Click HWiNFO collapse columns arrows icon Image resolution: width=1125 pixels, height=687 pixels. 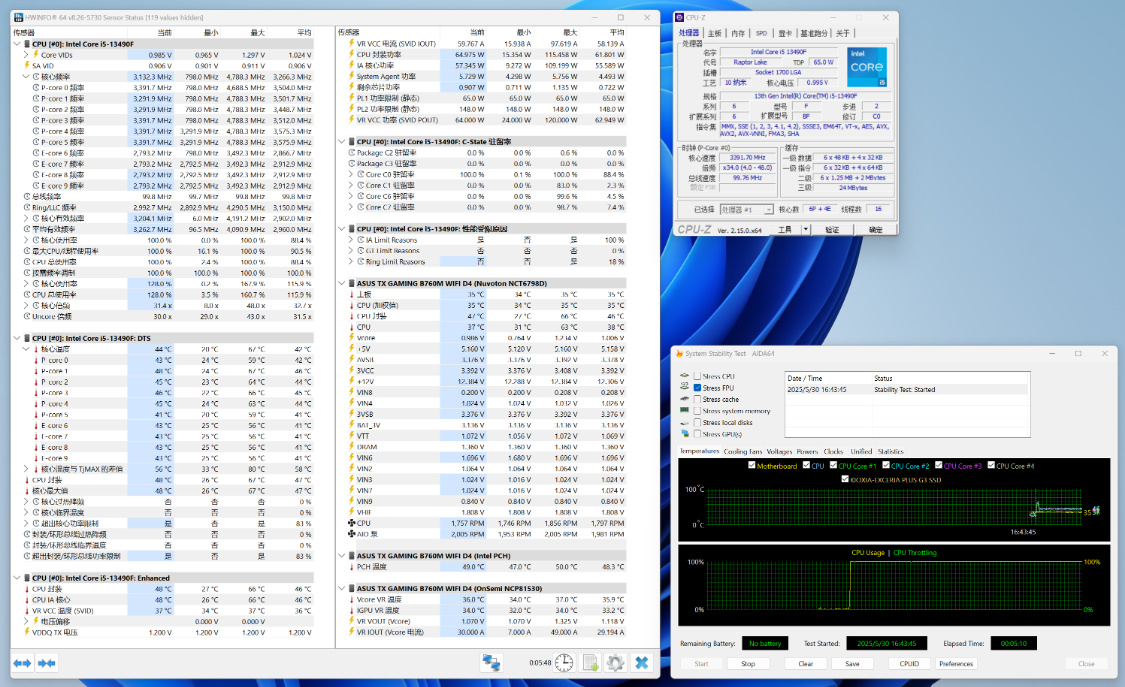coord(46,662)
